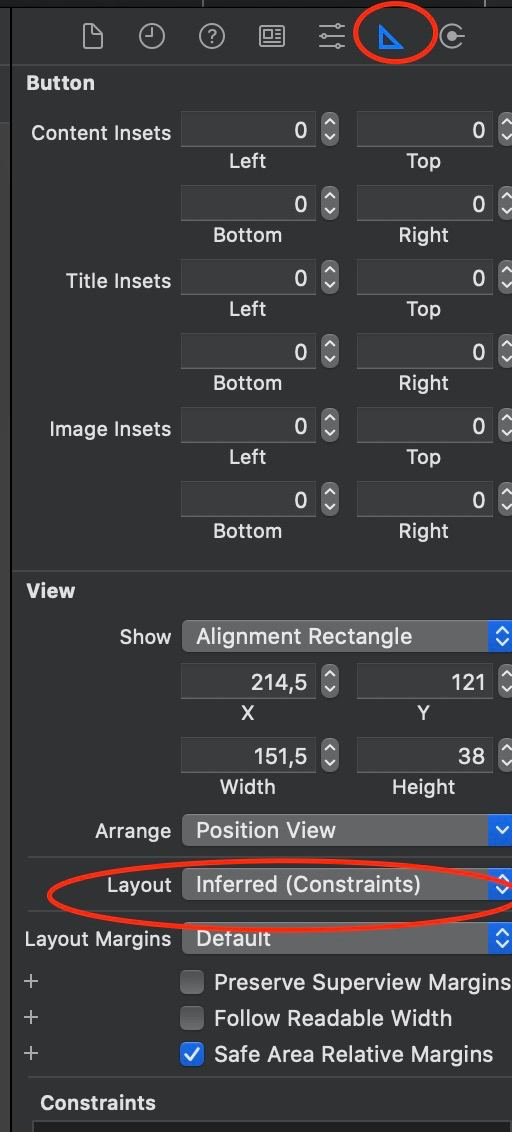Open the Layout Inferred (Constraints) dropdown
Viewport: 512px width, 1132px height.
[x=347, y=884]
